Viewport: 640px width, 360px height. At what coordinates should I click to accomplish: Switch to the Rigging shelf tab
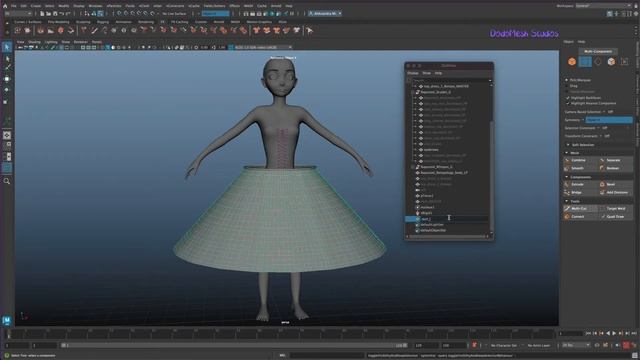[102, 22]
